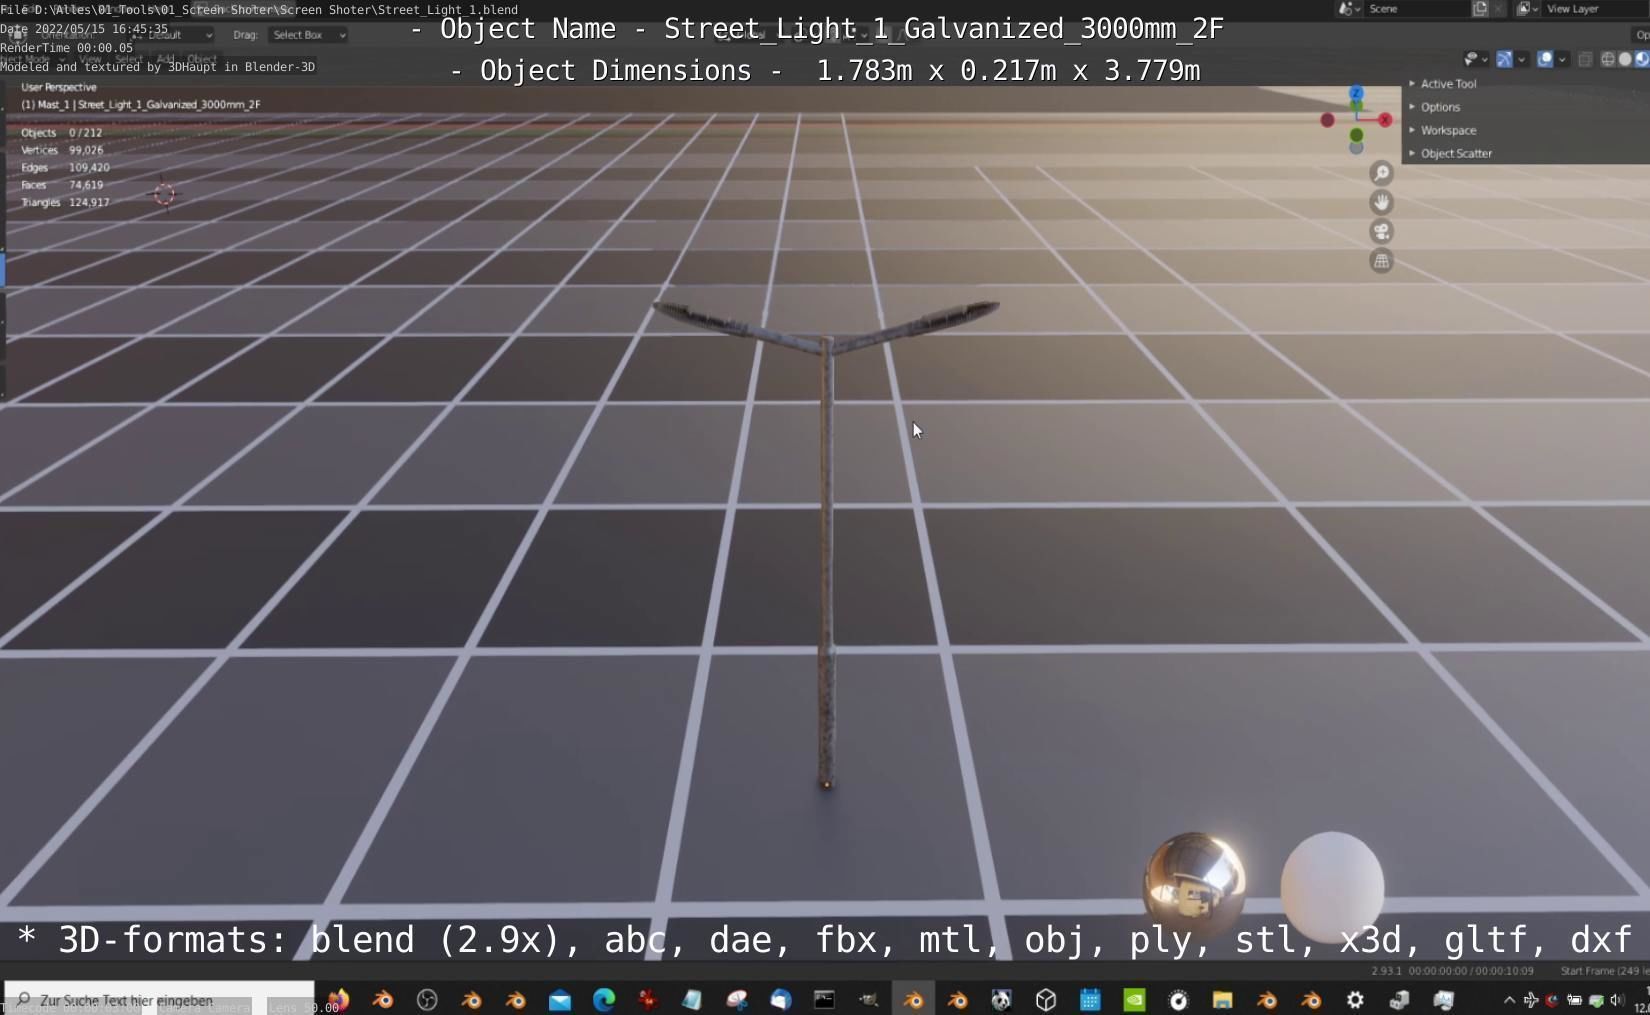The height and width of the screenshot is (1015, 1650).
Task: Expand the Workspace panel
Action: [1447, 130]
